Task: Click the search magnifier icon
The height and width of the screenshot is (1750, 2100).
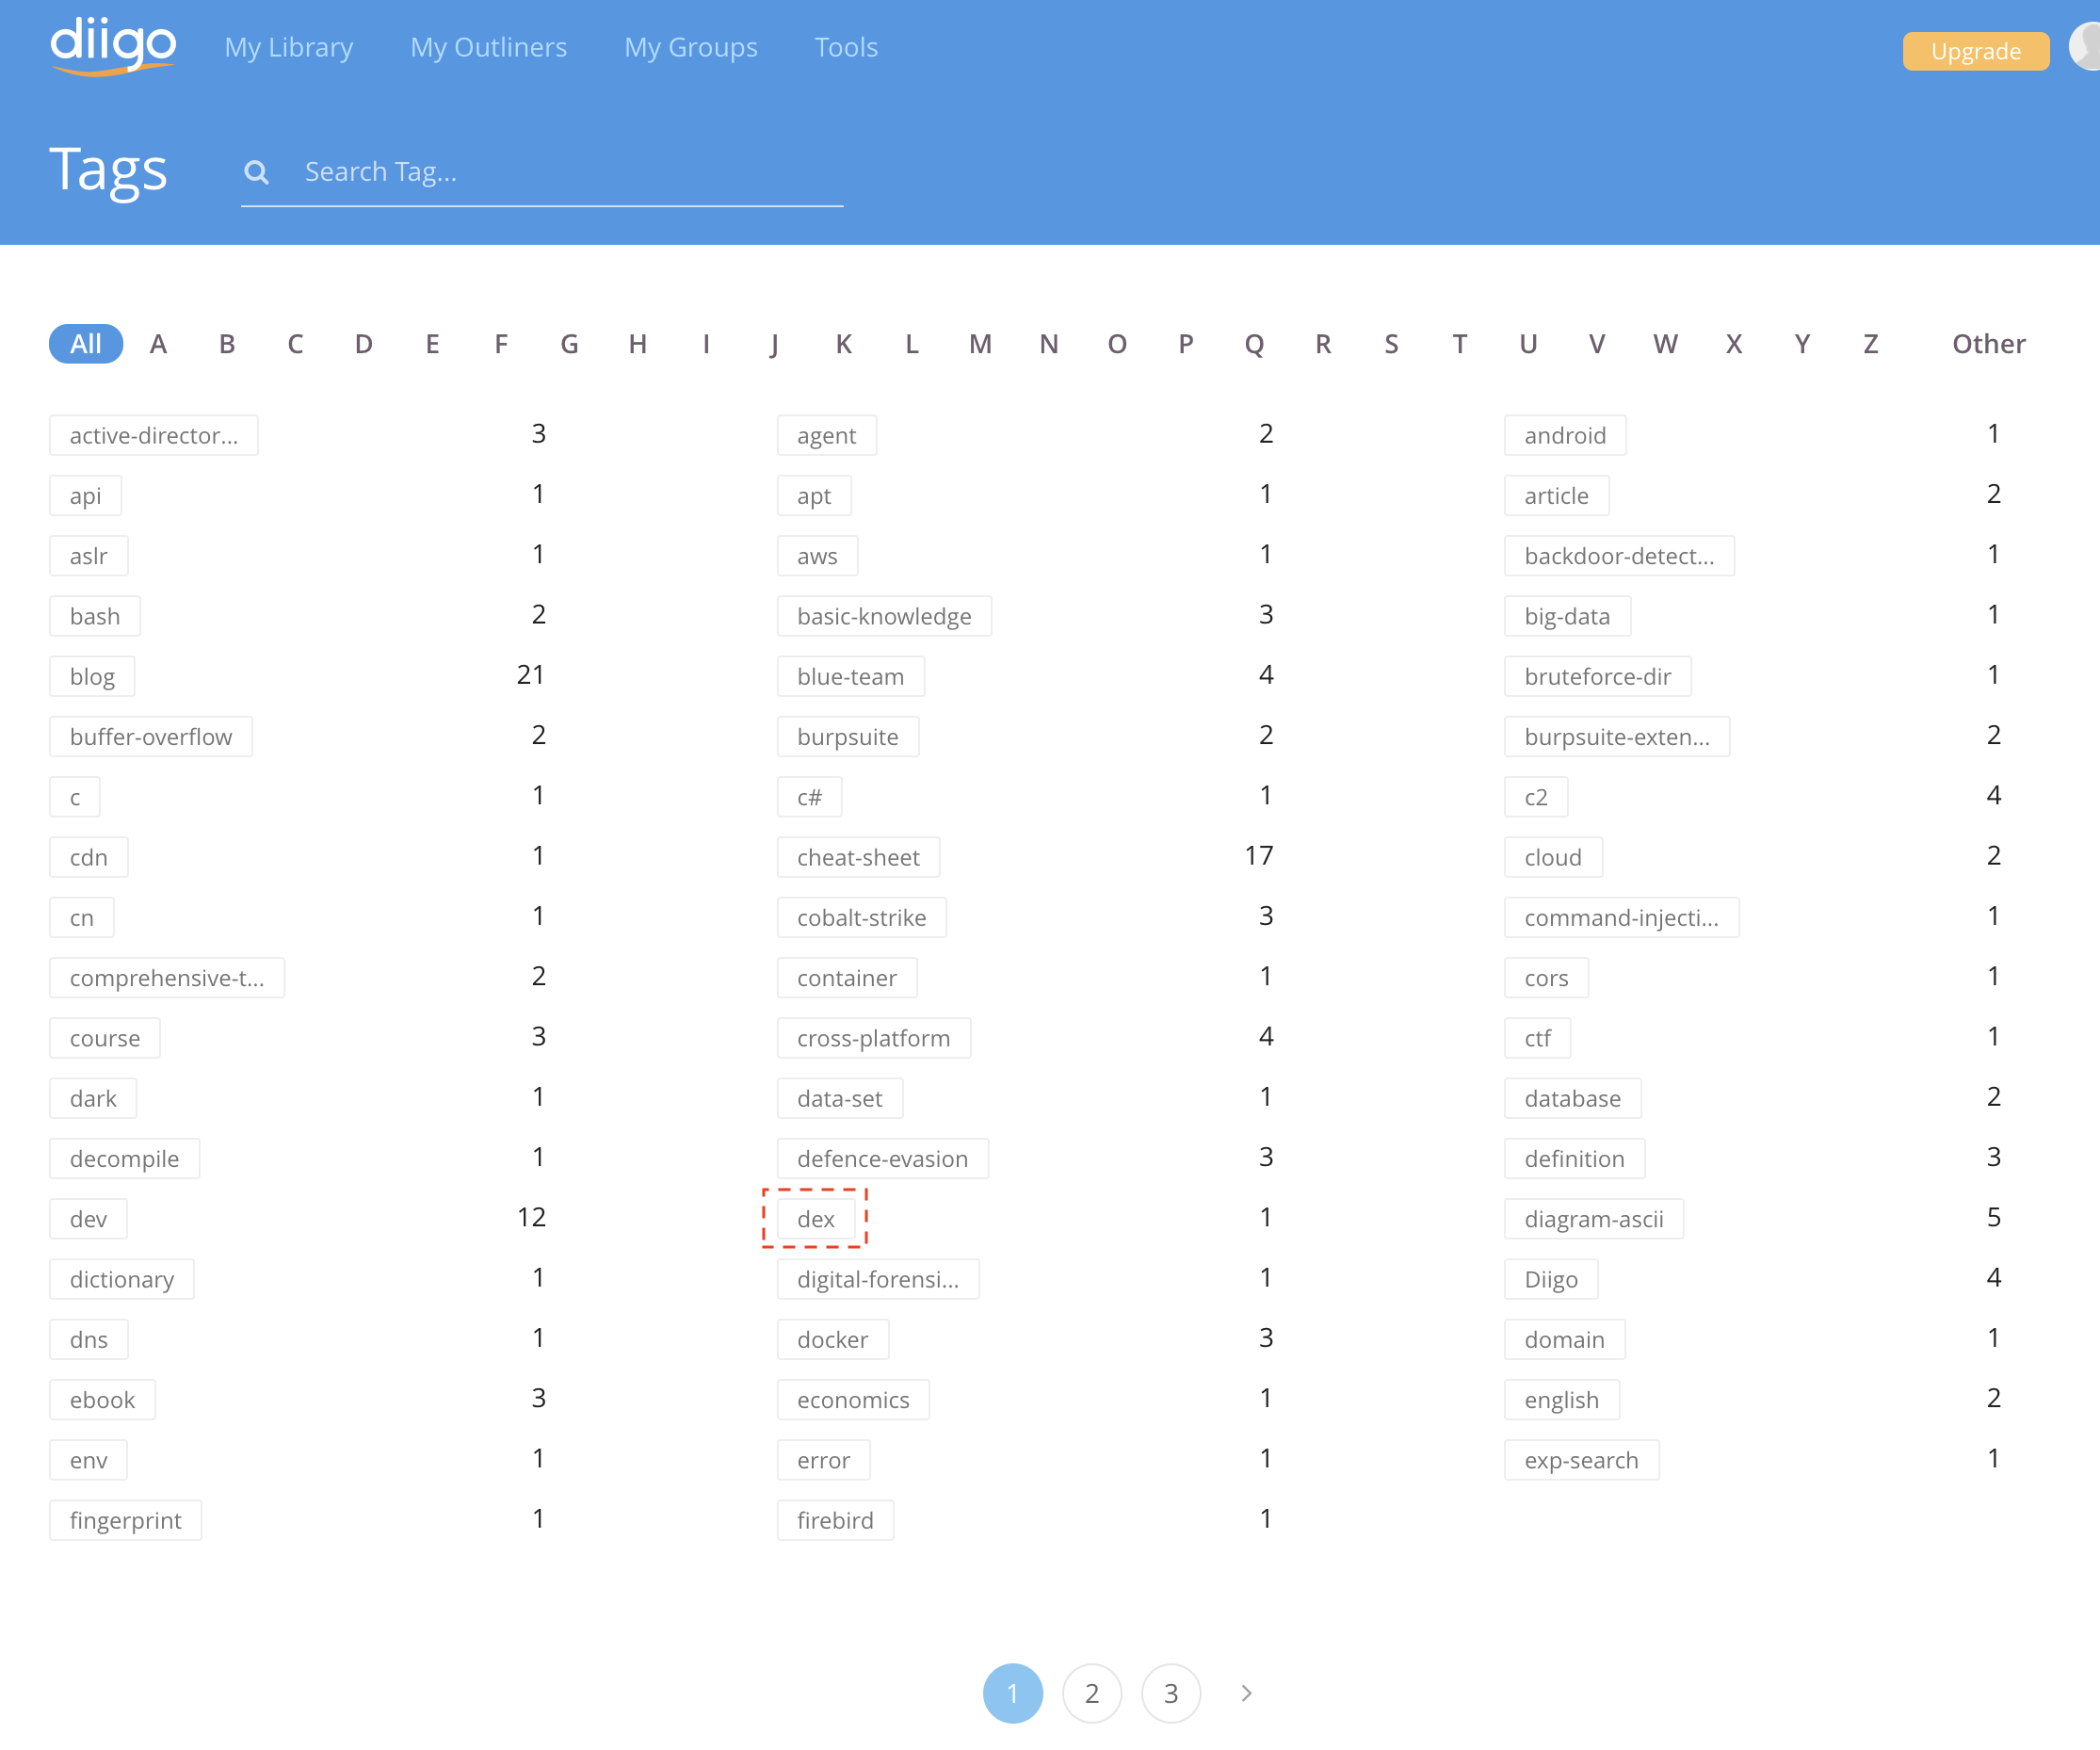Action: (x=257, y=172)
